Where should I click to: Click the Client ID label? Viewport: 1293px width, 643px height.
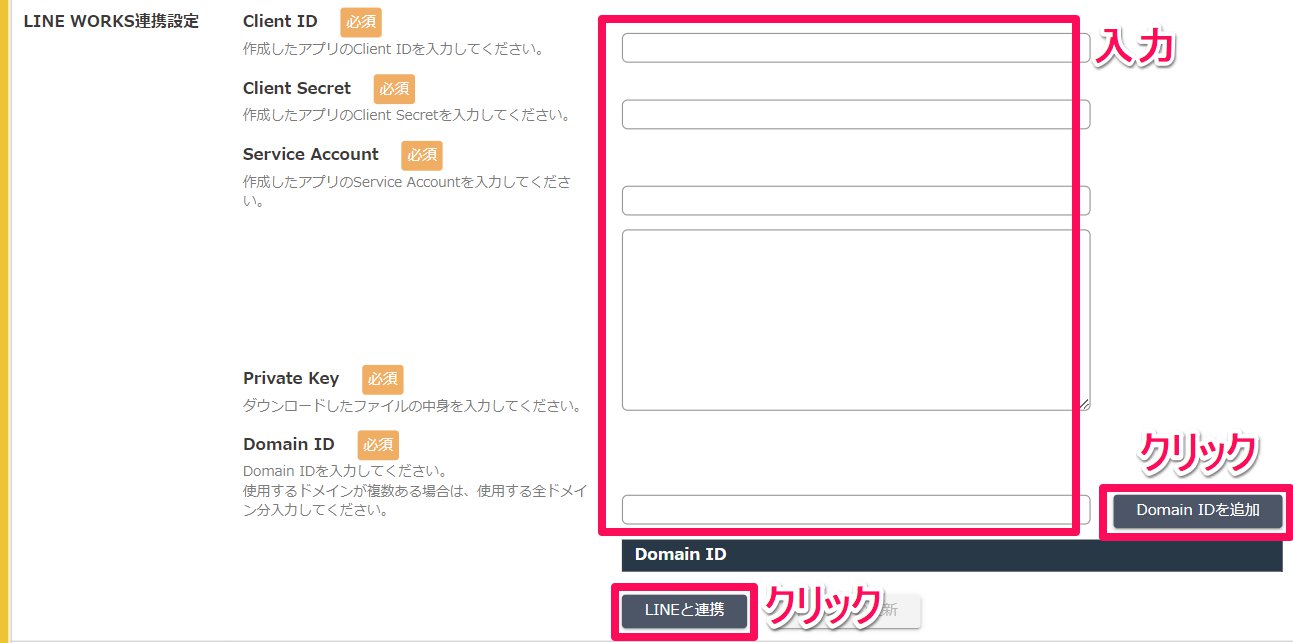coord(280,21)
